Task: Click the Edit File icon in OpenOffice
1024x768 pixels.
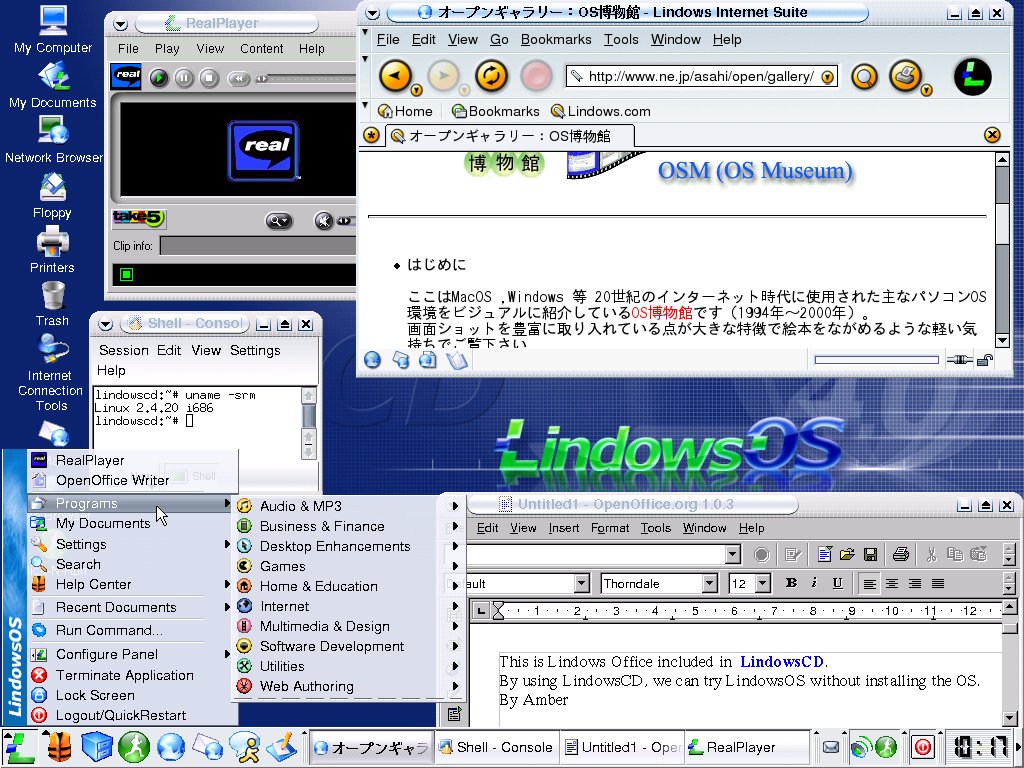Action: tap(793, 554)
